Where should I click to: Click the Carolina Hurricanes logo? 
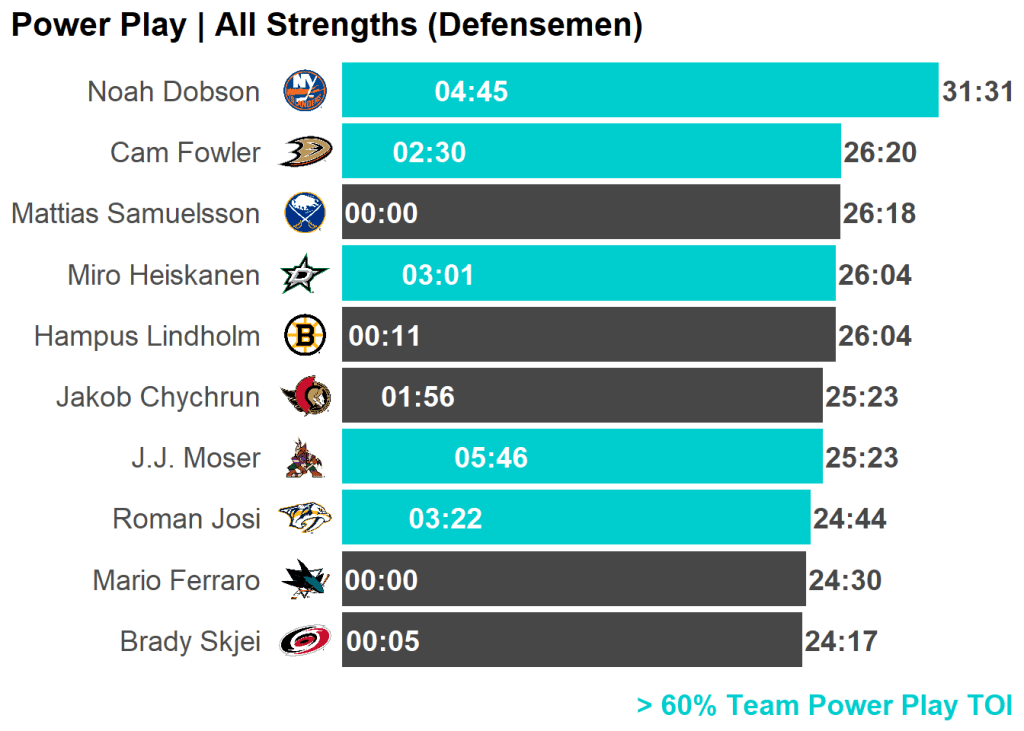click(x=305, y=641)
